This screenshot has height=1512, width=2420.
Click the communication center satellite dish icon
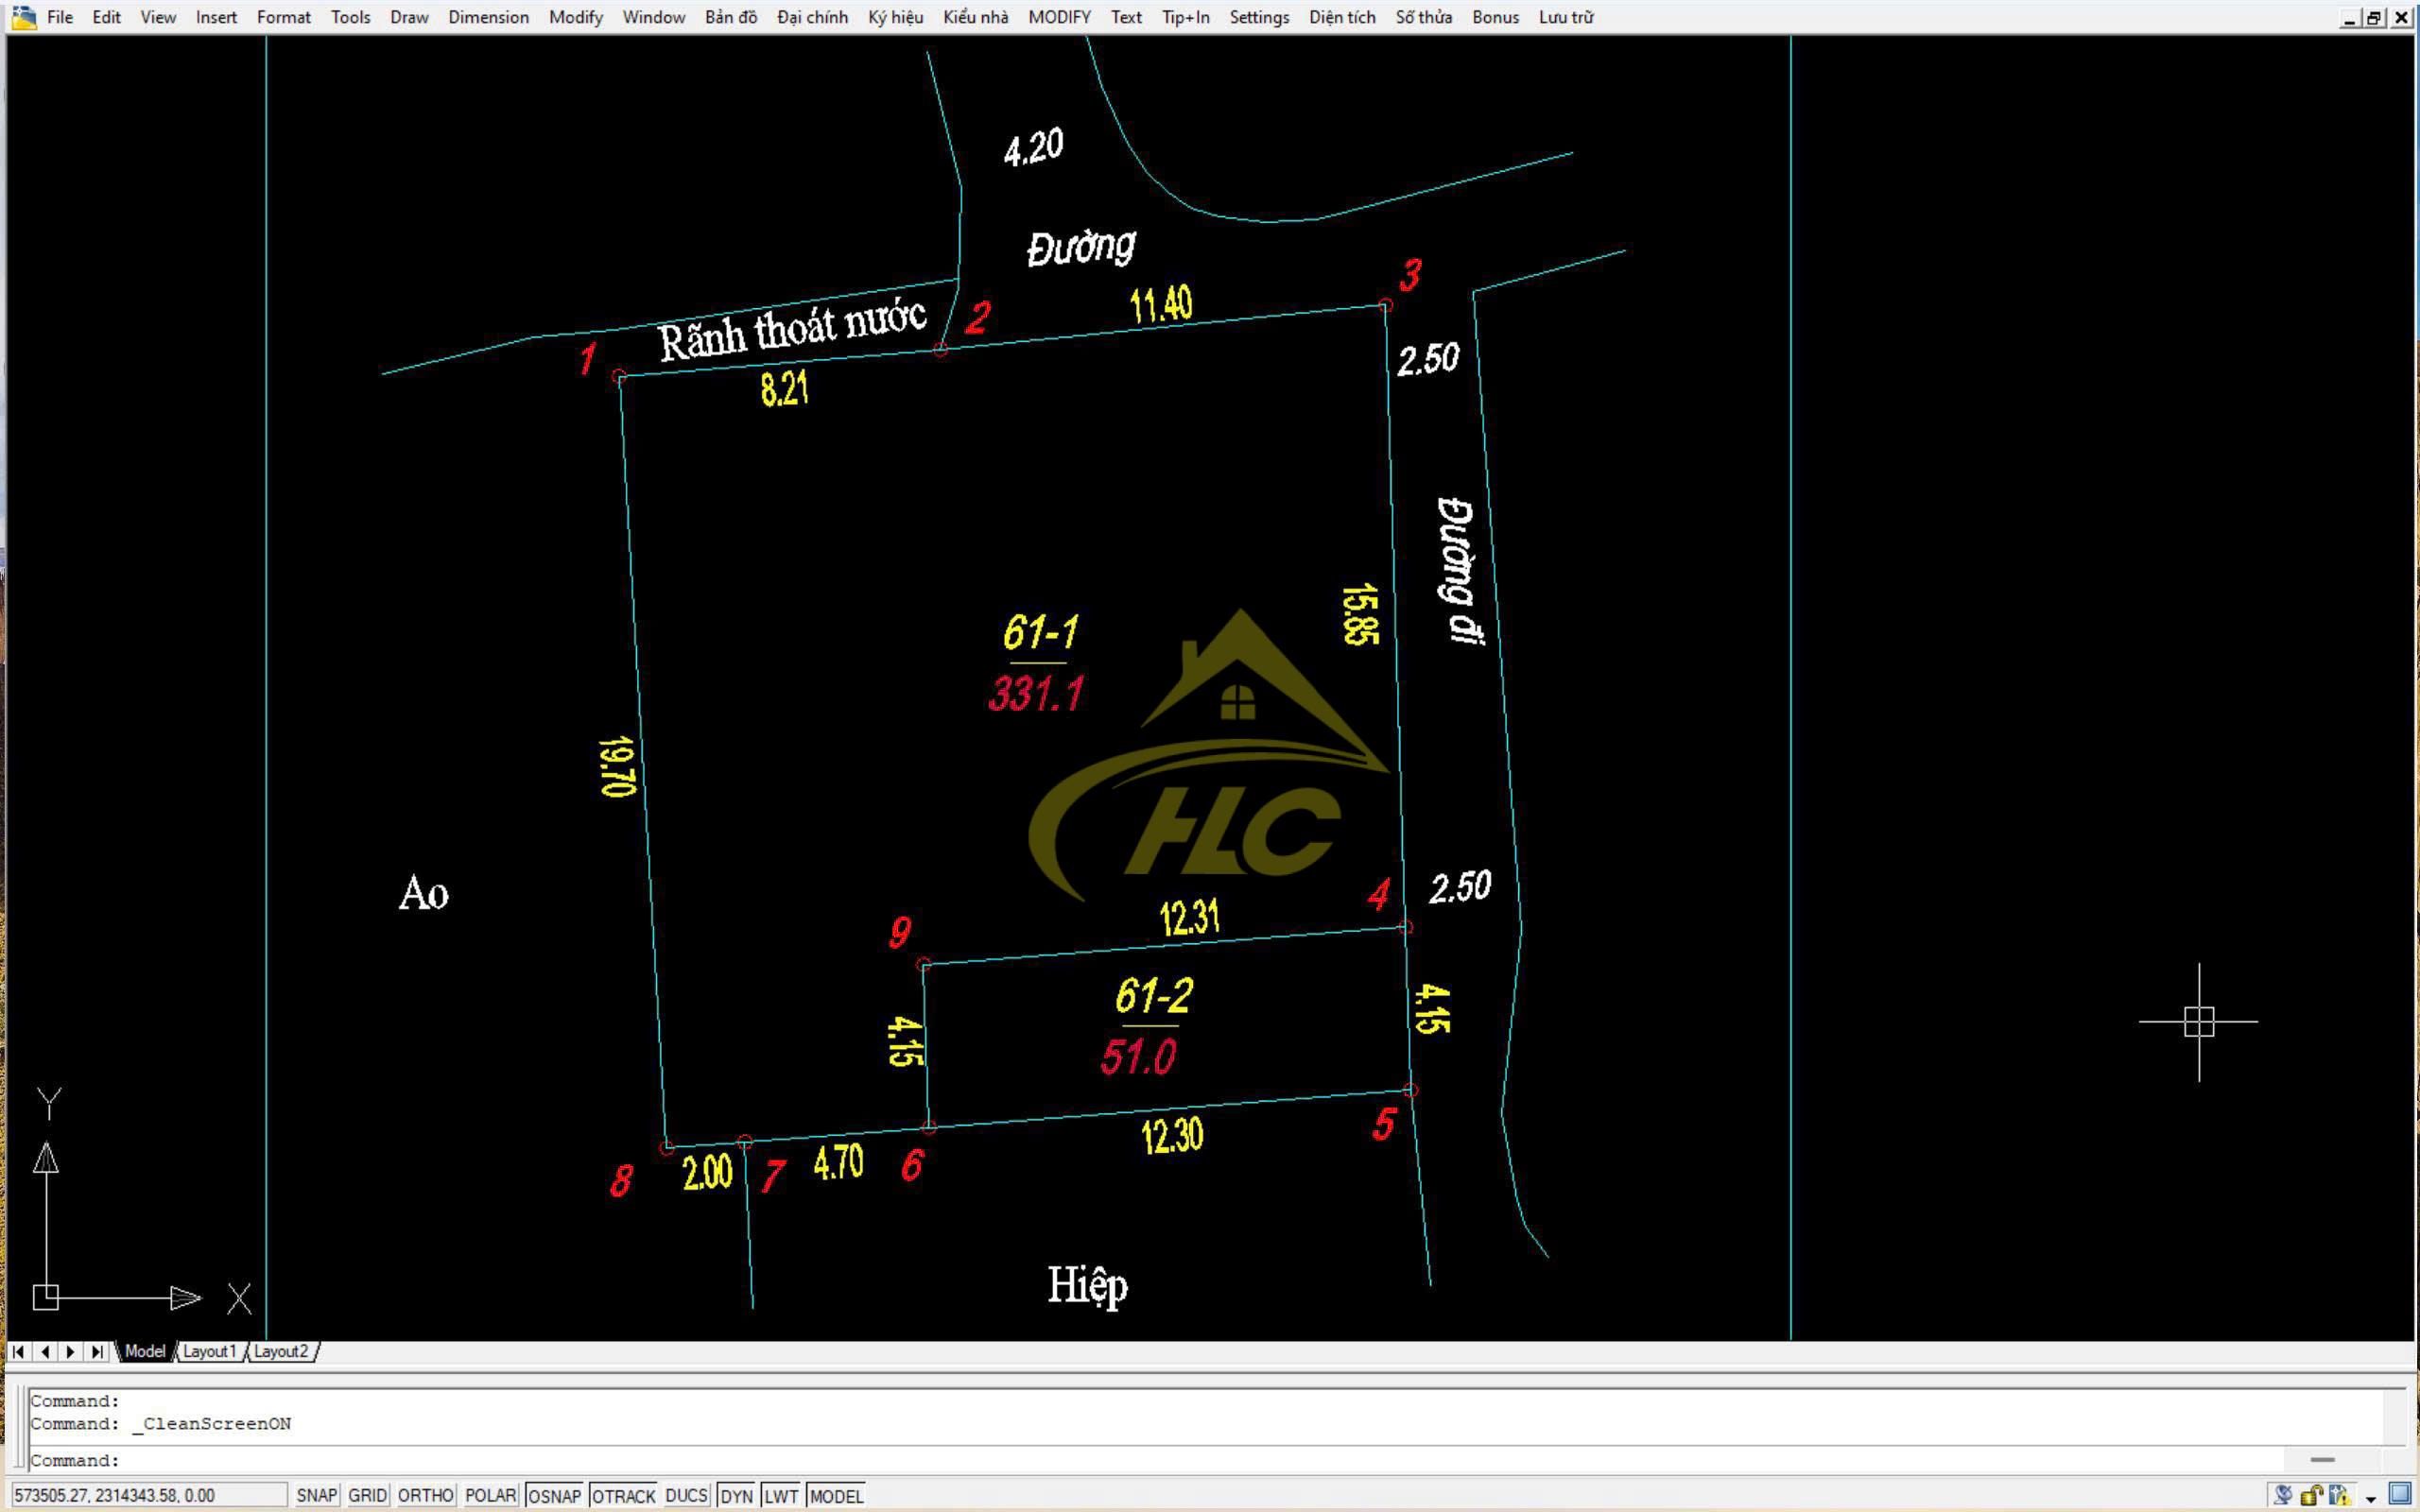pos(2283,1495)
